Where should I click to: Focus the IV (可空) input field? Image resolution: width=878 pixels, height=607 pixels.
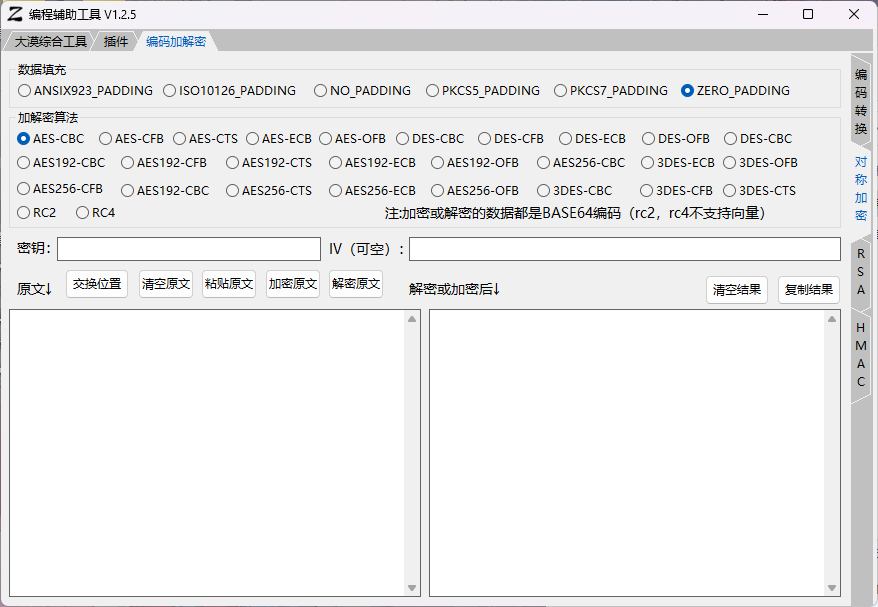point(624,249)
